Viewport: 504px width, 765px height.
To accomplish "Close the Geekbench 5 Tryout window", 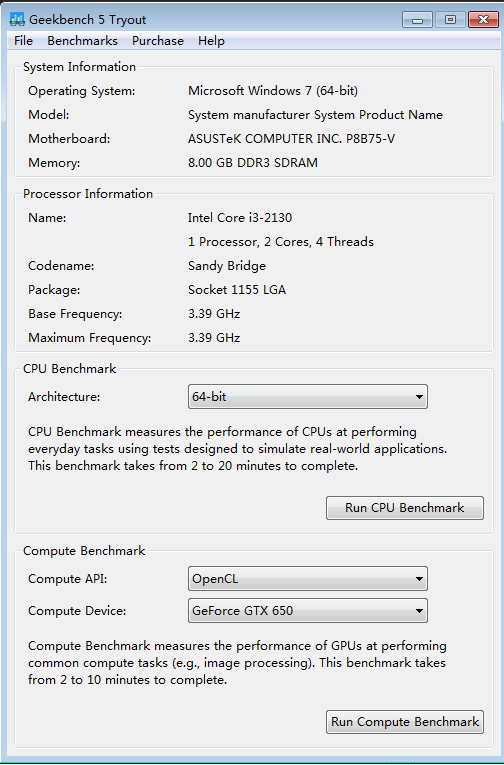I will click(x=483, y=20).
